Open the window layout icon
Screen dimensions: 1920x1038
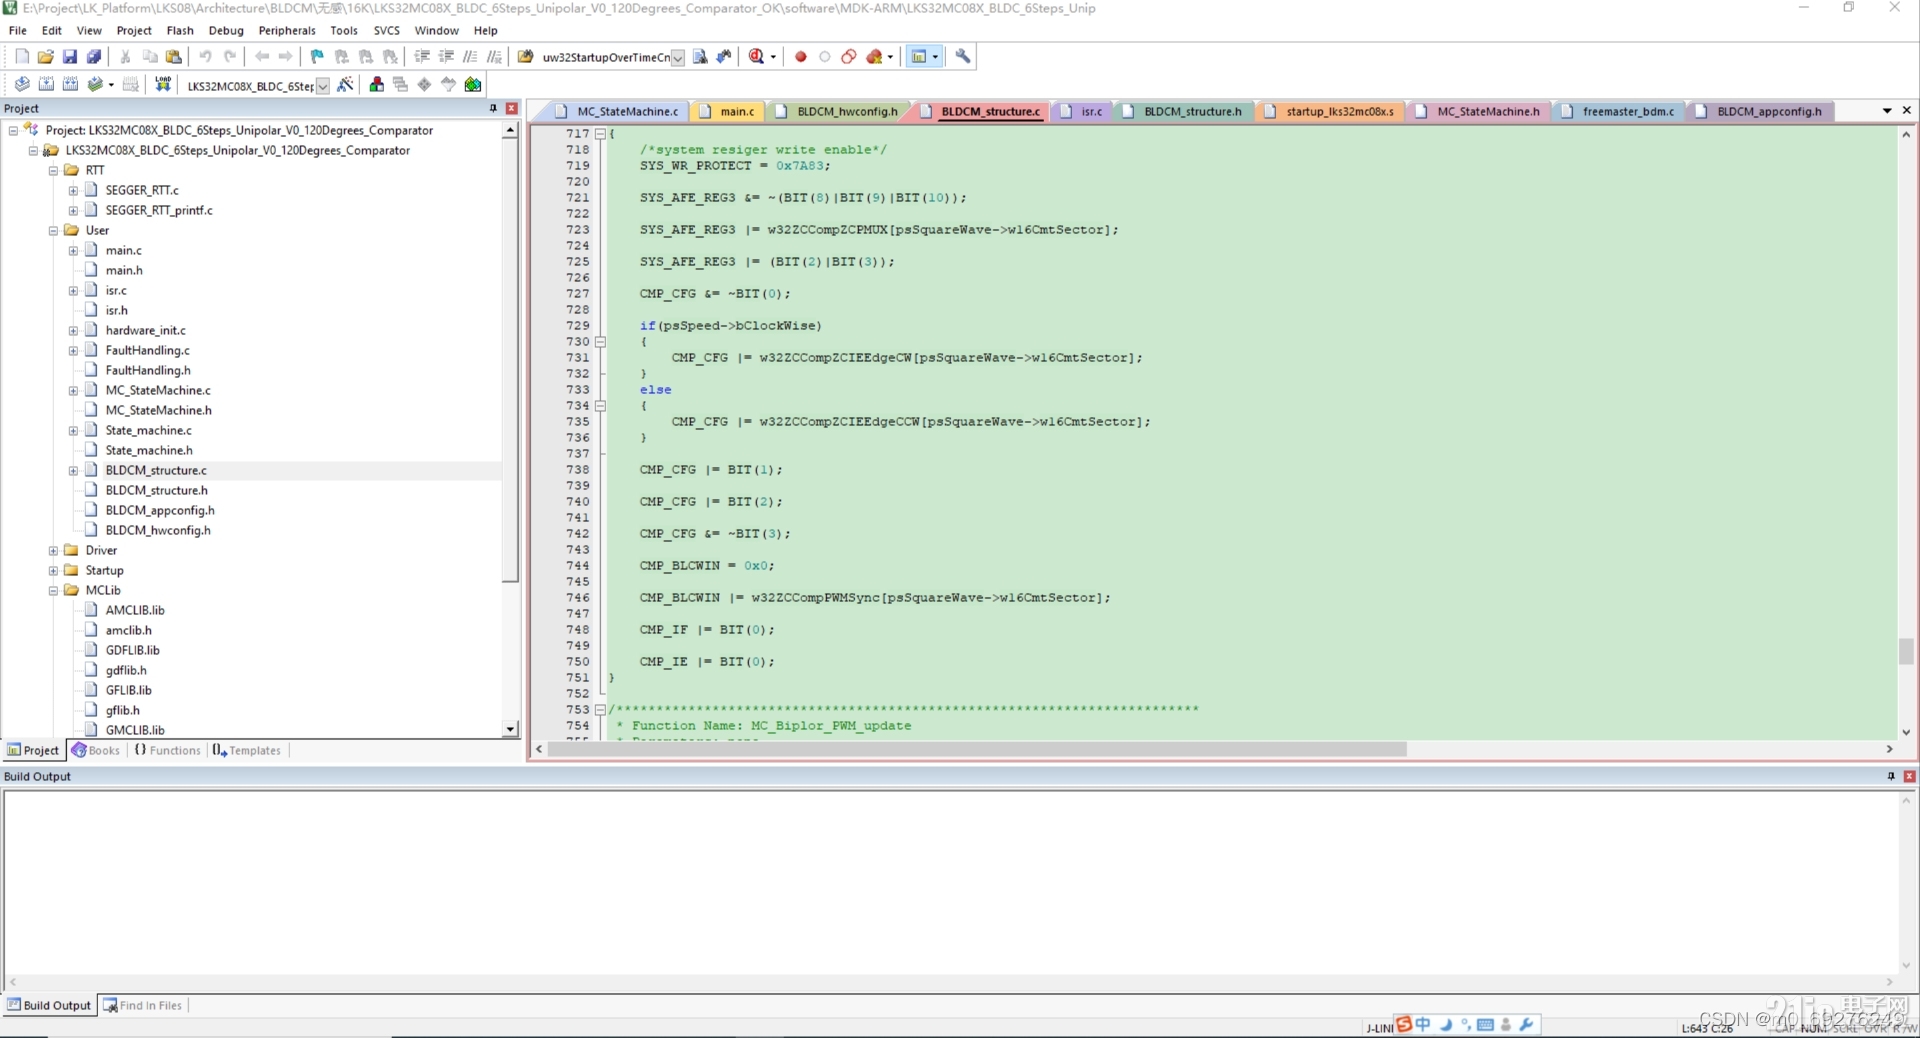pos(919,57)
